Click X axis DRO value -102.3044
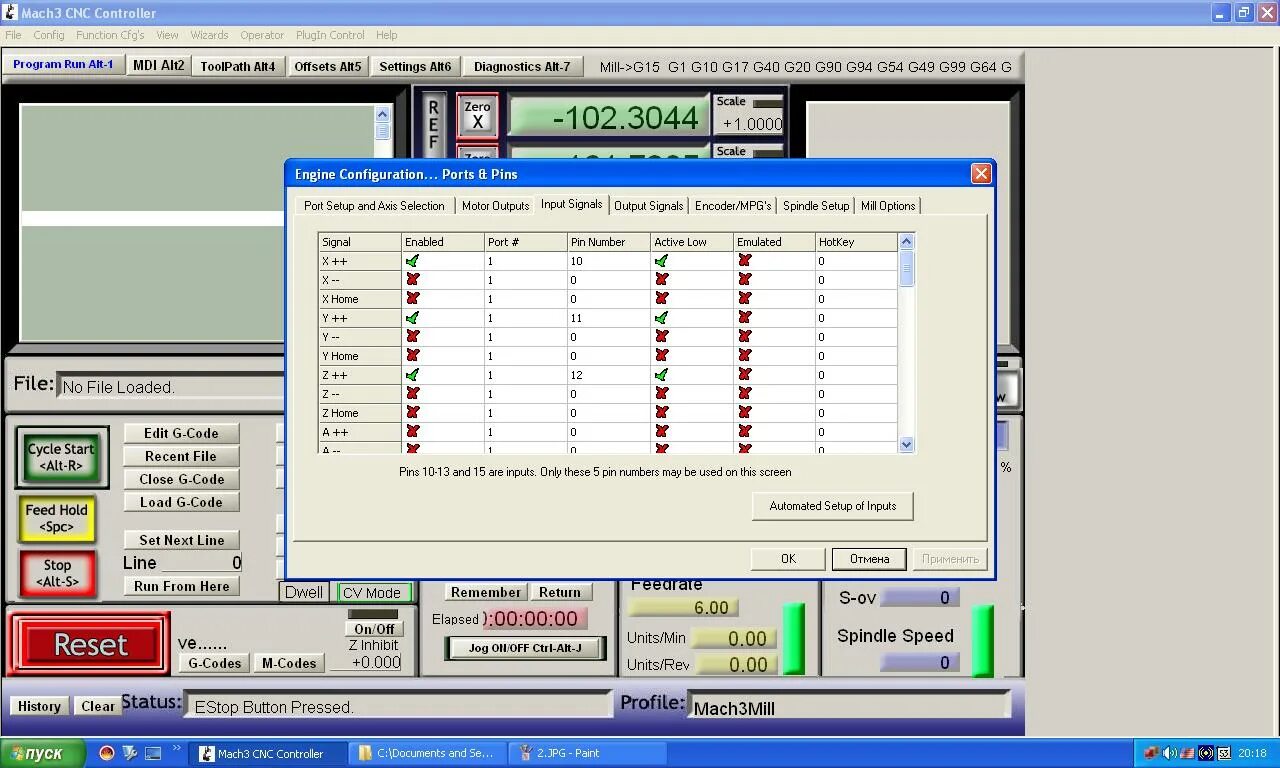The image size is (1280, 768). pyautogui.click(x=607, y=117)
